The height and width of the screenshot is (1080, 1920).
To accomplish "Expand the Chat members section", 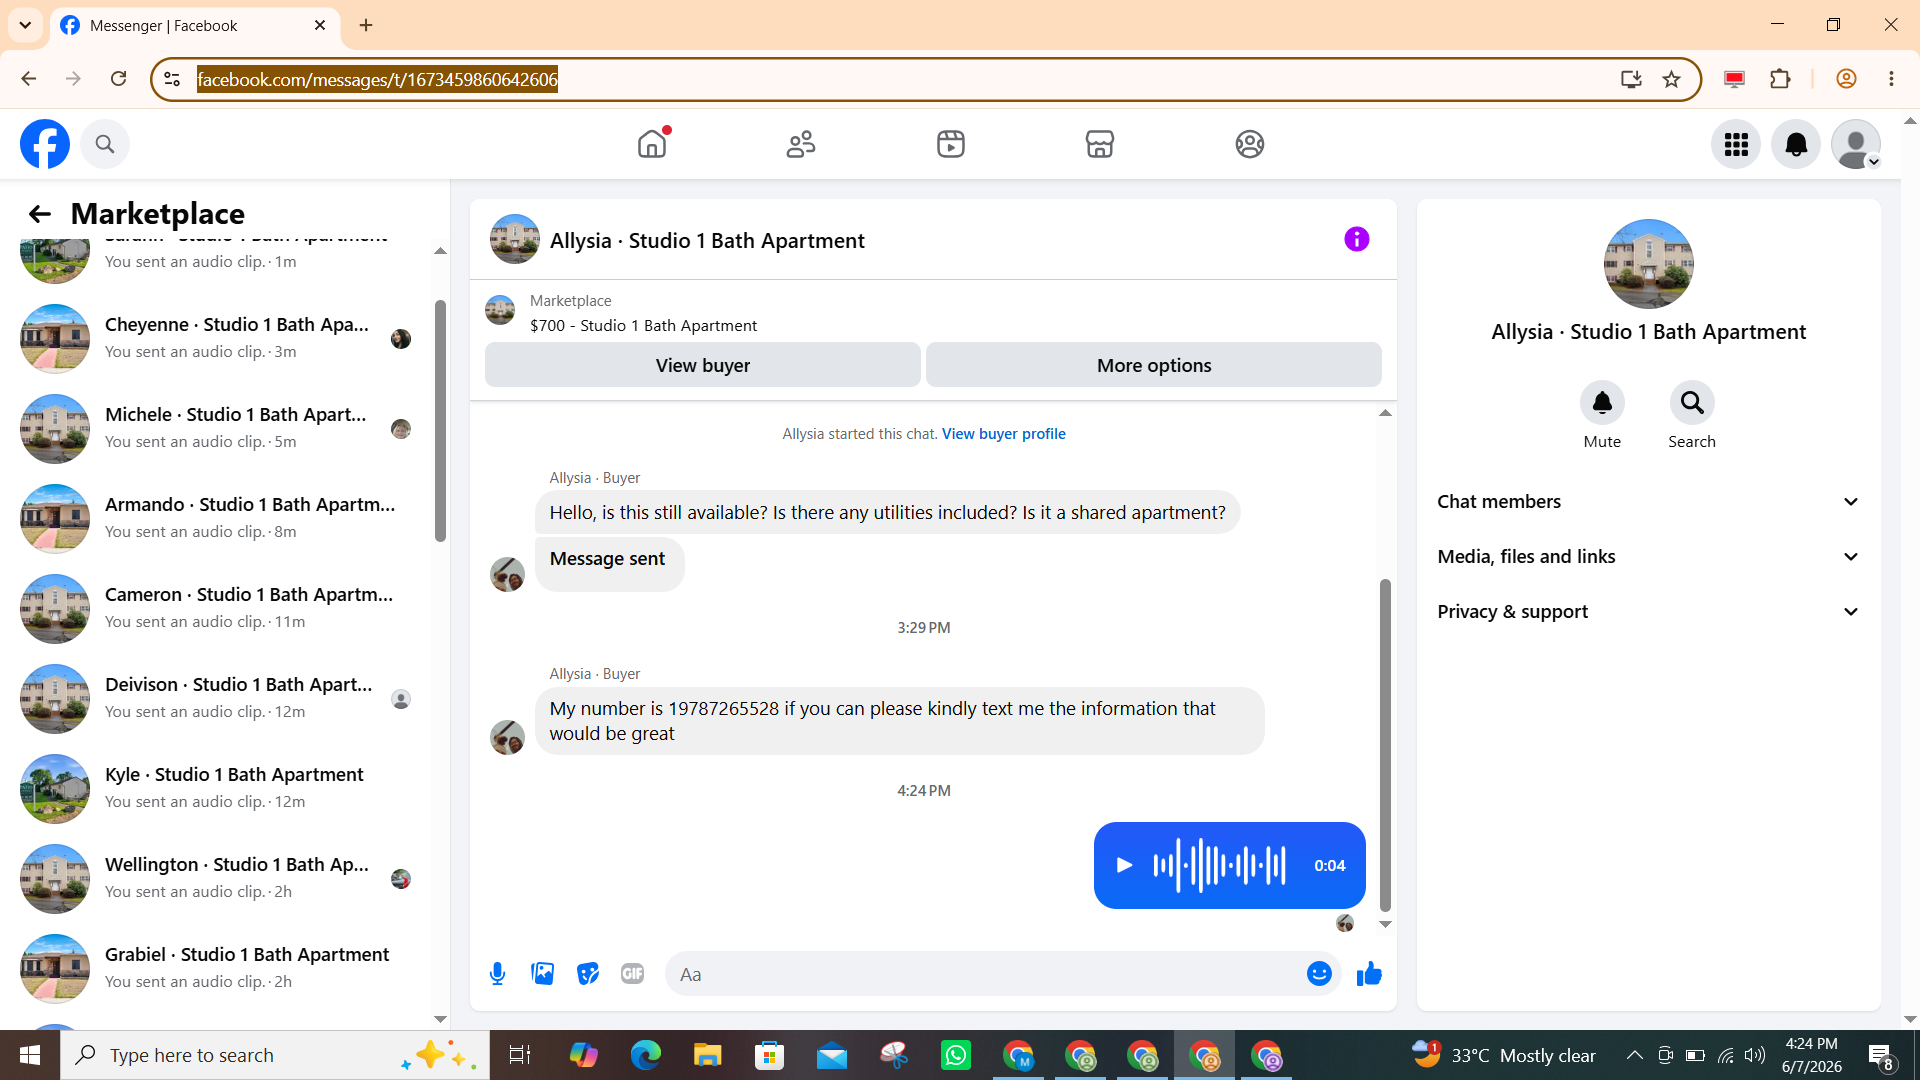I will click(1648, 501).
